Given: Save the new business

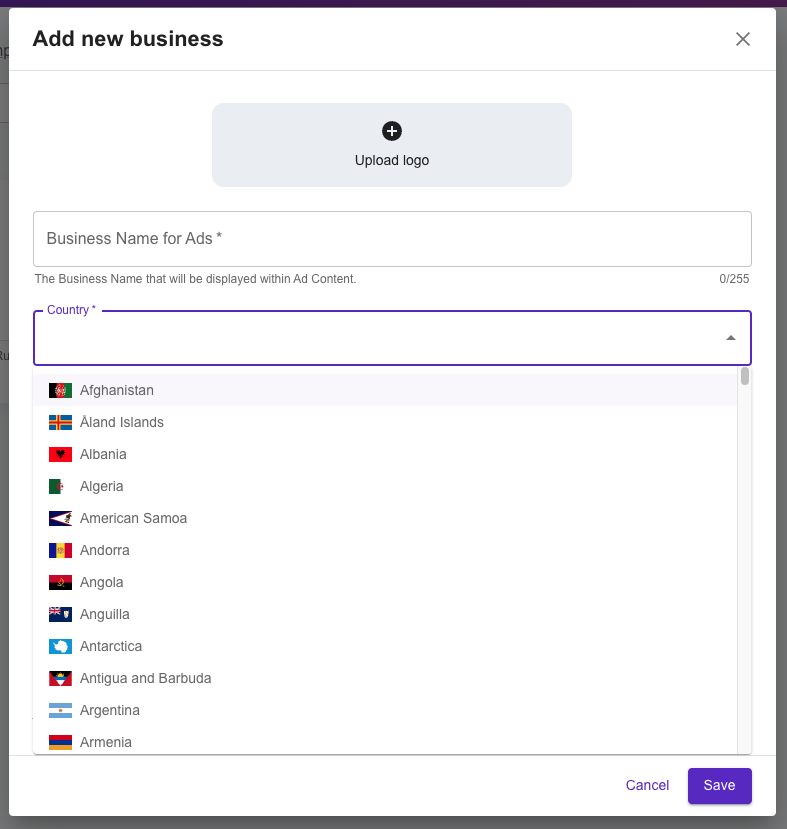Looking at the screenshot, I should pos(719,786).
